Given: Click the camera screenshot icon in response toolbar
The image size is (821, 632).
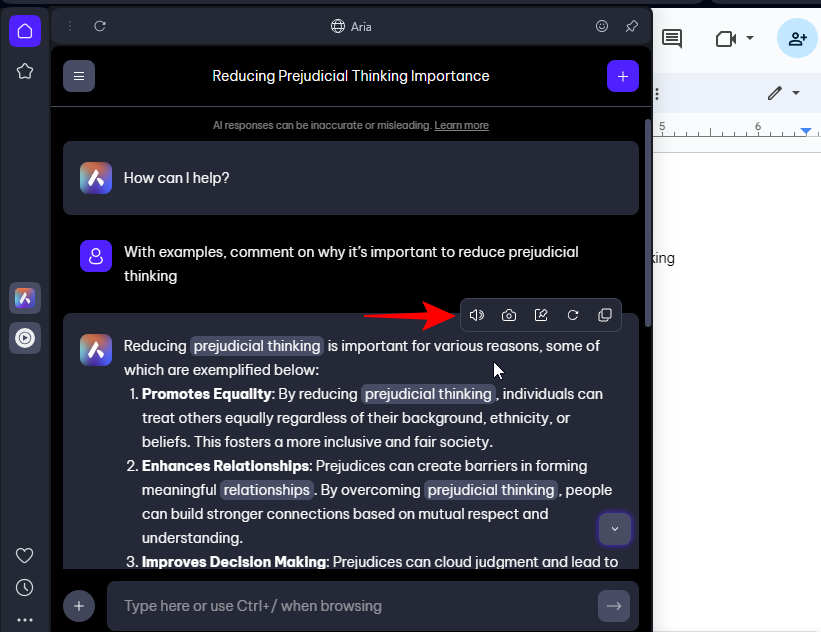Looking at the screenshot, I should (509, 315).
